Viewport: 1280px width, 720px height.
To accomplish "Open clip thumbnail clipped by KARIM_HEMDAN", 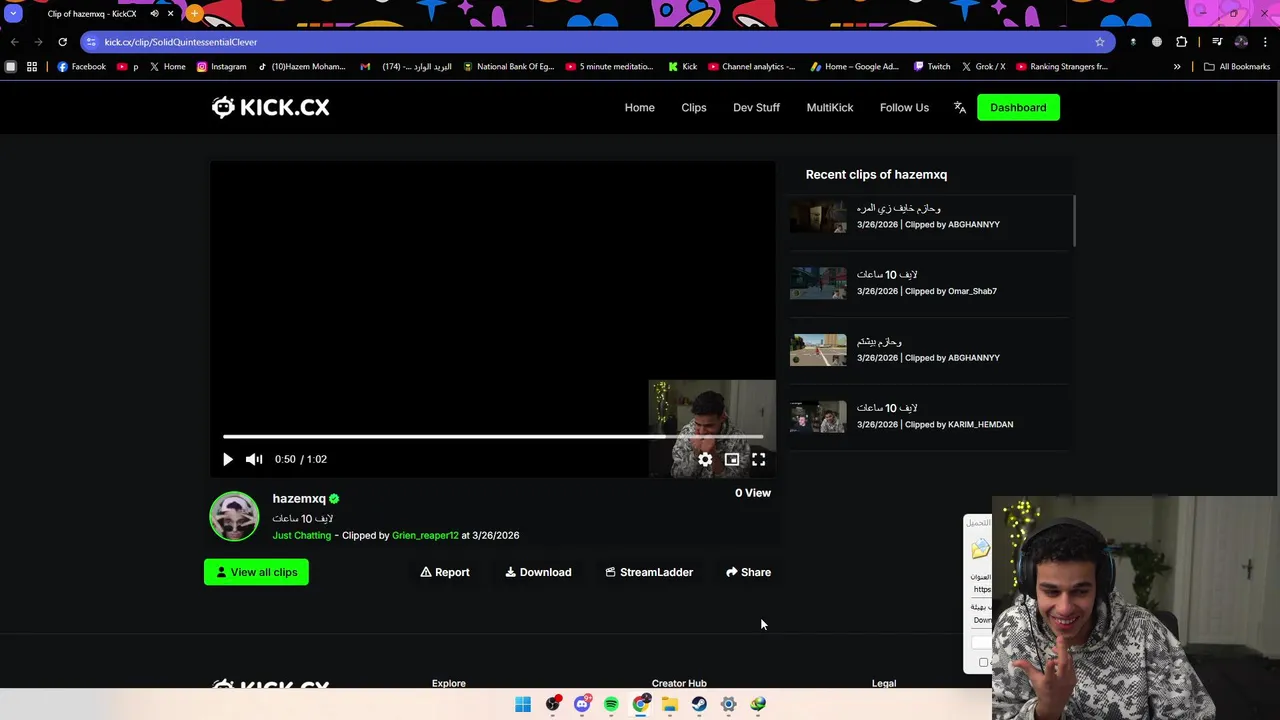I will [x=818, y=416].
